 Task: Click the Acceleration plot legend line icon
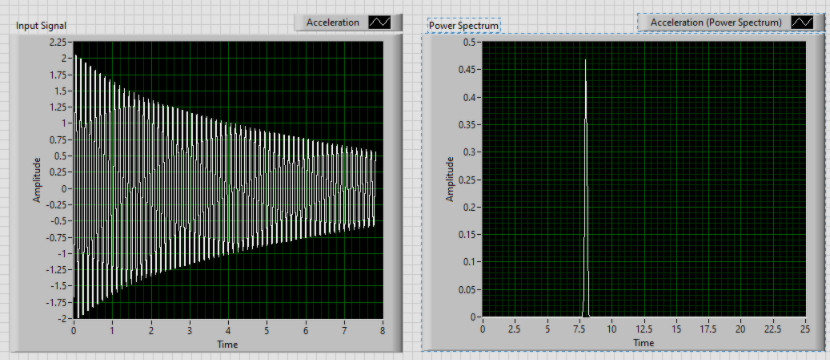click(x=380, y=23)
